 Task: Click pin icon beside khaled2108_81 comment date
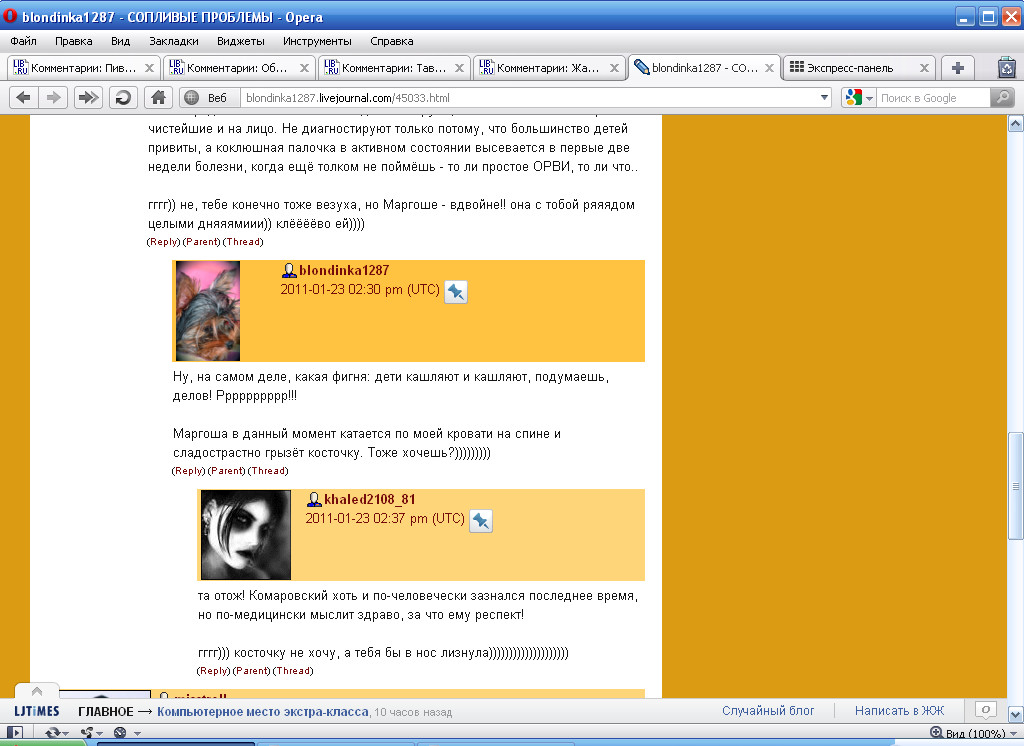pyautogui.click(x=481, y=520)
